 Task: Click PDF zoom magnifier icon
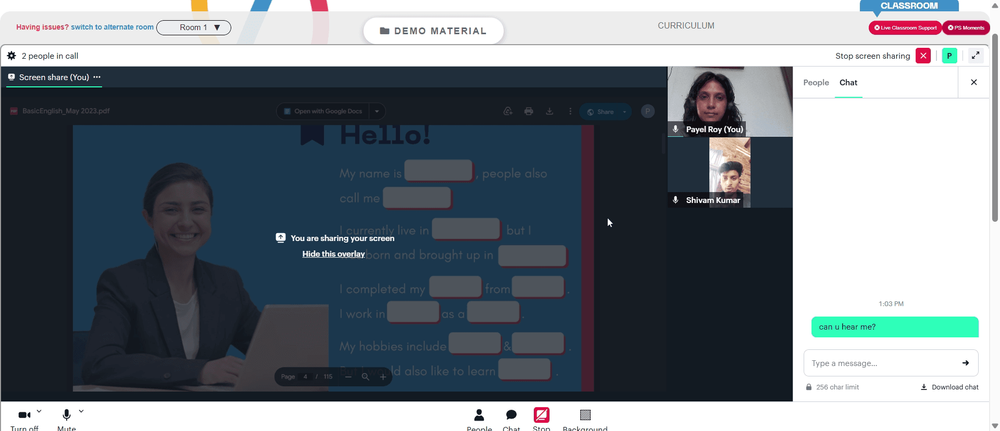[x=365, y=377]
